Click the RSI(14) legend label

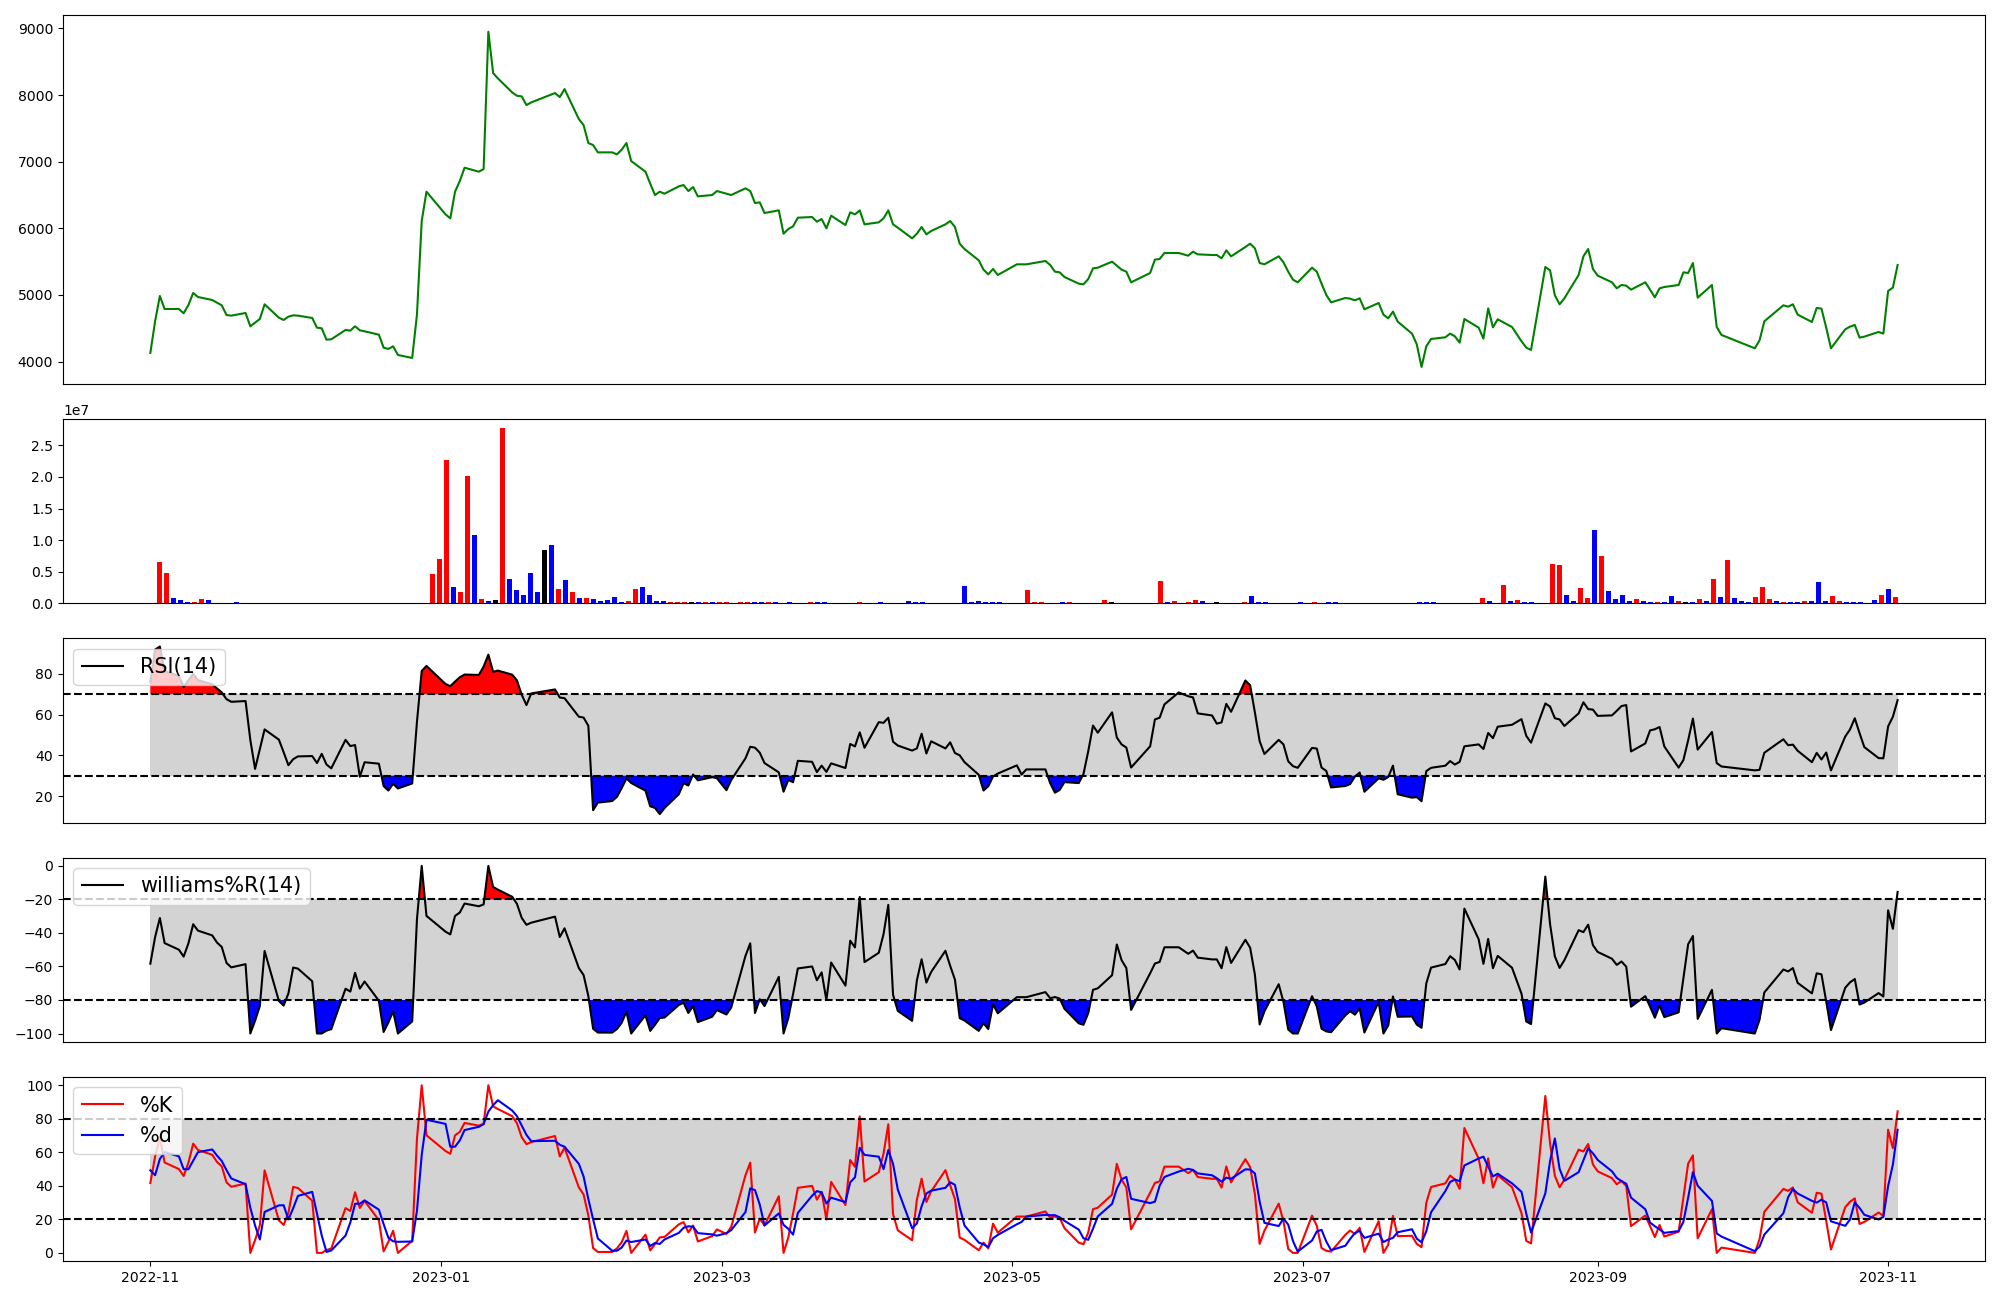click(x=177, y=666)
